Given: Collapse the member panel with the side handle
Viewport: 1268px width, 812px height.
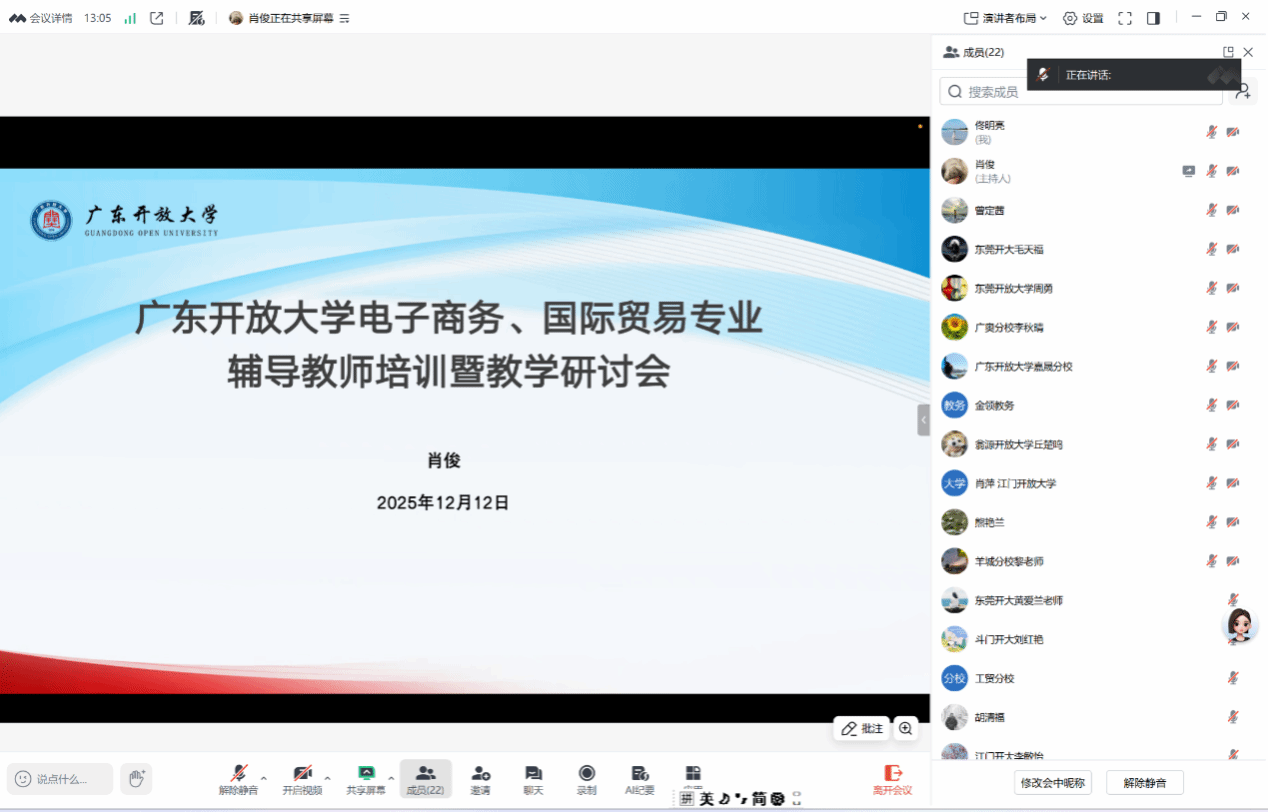Looking at the screenshot, I should click(923, 420).
